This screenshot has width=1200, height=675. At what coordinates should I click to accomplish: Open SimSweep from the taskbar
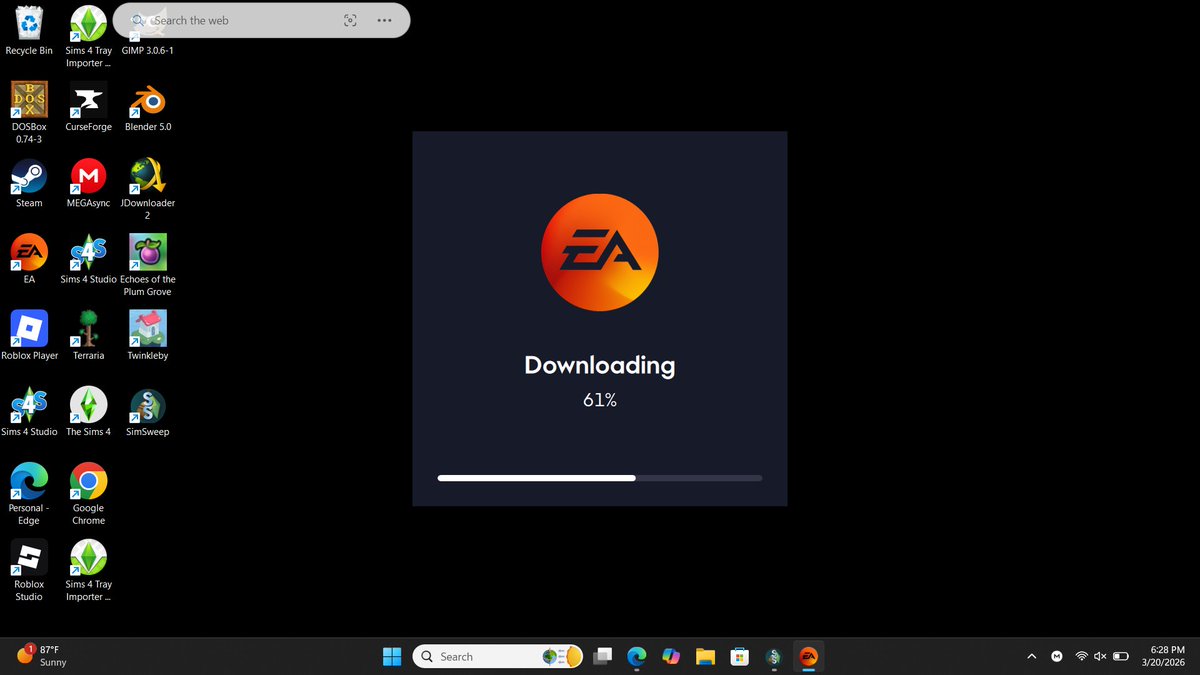774,656
